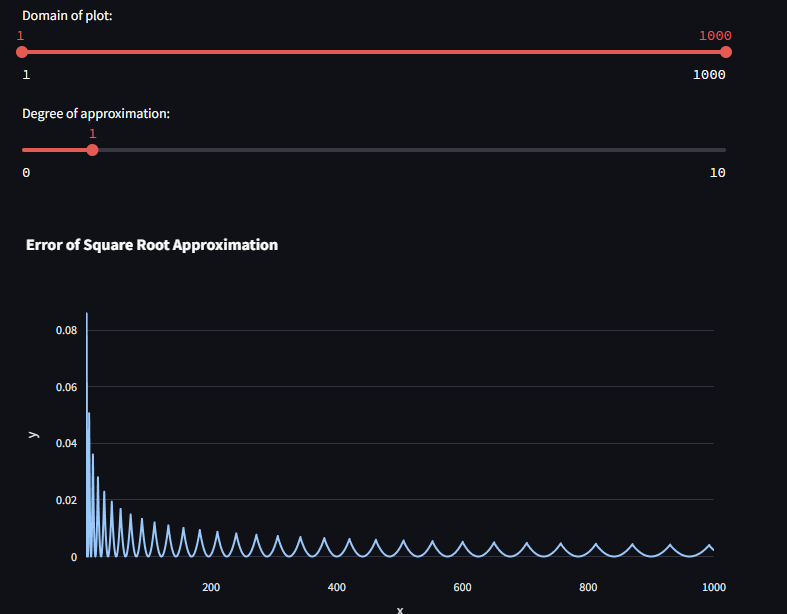Click the 0.08 y-axis tick label

65,330
